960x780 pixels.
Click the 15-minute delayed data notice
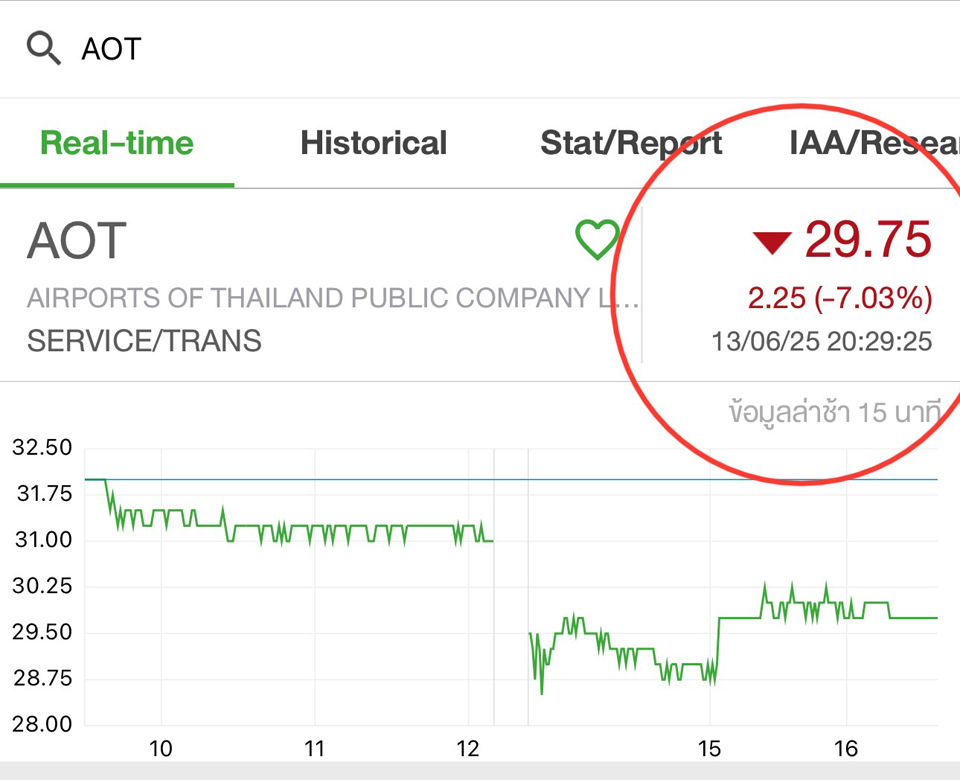click(x=834, y=412)
